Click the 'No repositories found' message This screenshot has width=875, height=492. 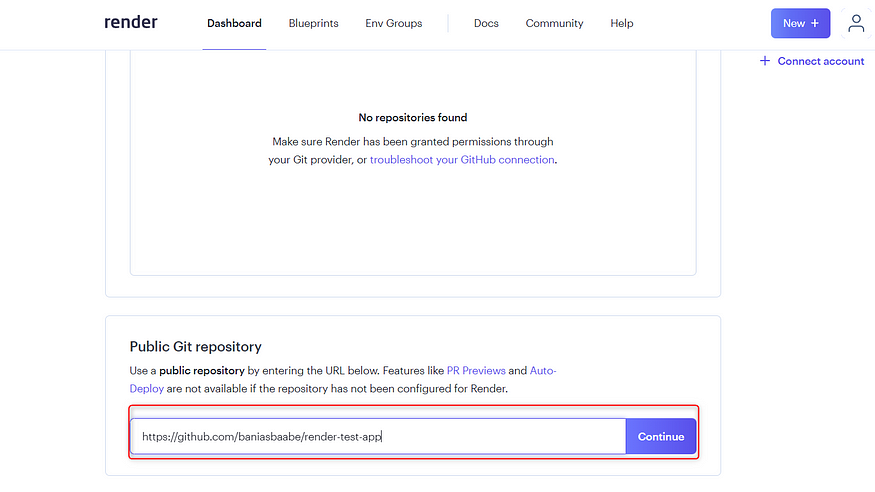click(413, 118)
